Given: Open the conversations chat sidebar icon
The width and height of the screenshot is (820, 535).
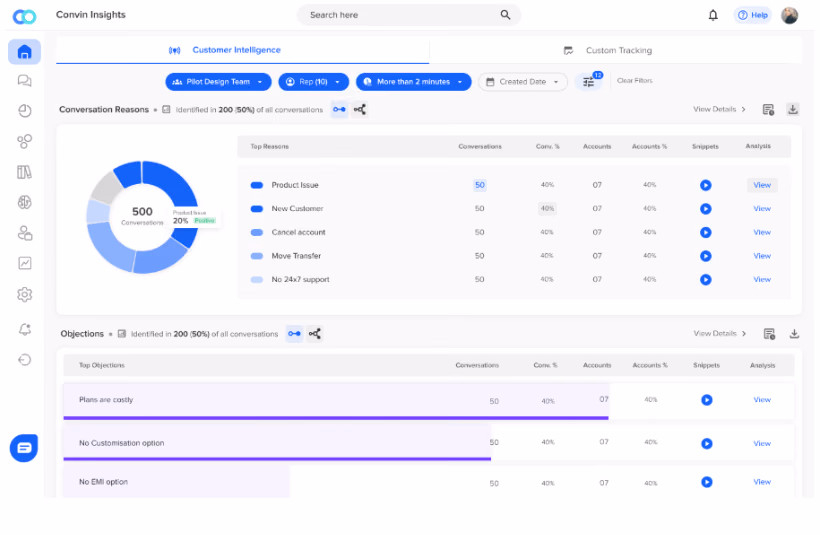Looking at the screenshot, I should 25,81.
